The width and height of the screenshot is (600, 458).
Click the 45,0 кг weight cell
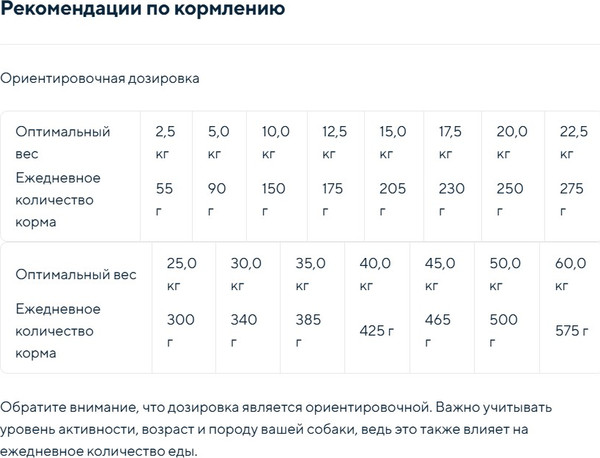[x=440, y=274]
